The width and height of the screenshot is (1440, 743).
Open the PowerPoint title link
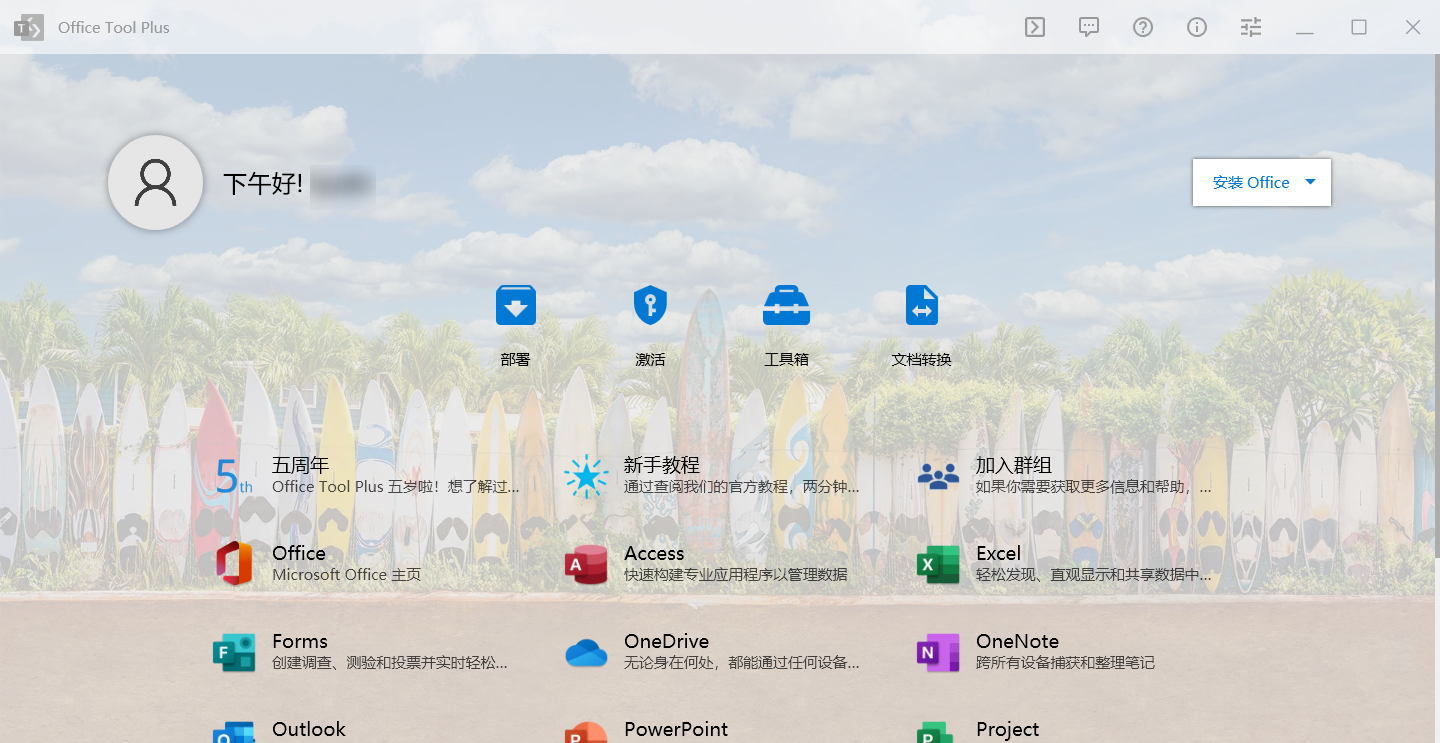pyautogui.click(x=676, y=729)
